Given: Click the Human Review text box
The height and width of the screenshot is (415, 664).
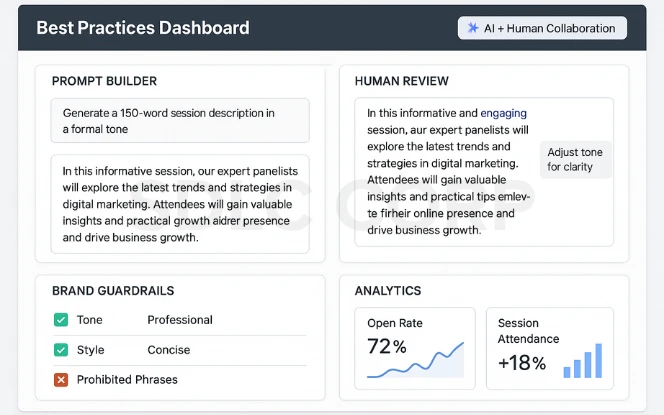Looking at the screenshot, I should point(484,172).
